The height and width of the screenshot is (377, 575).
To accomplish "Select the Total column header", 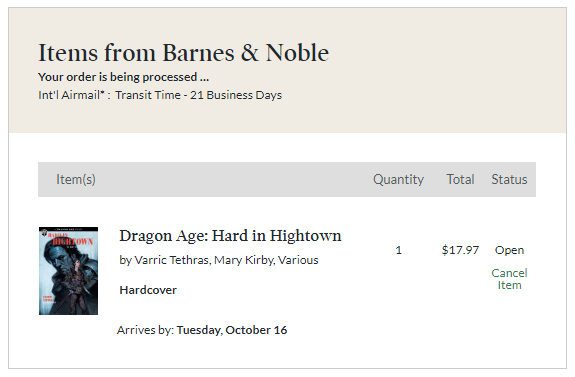I will tap(460, 179).
